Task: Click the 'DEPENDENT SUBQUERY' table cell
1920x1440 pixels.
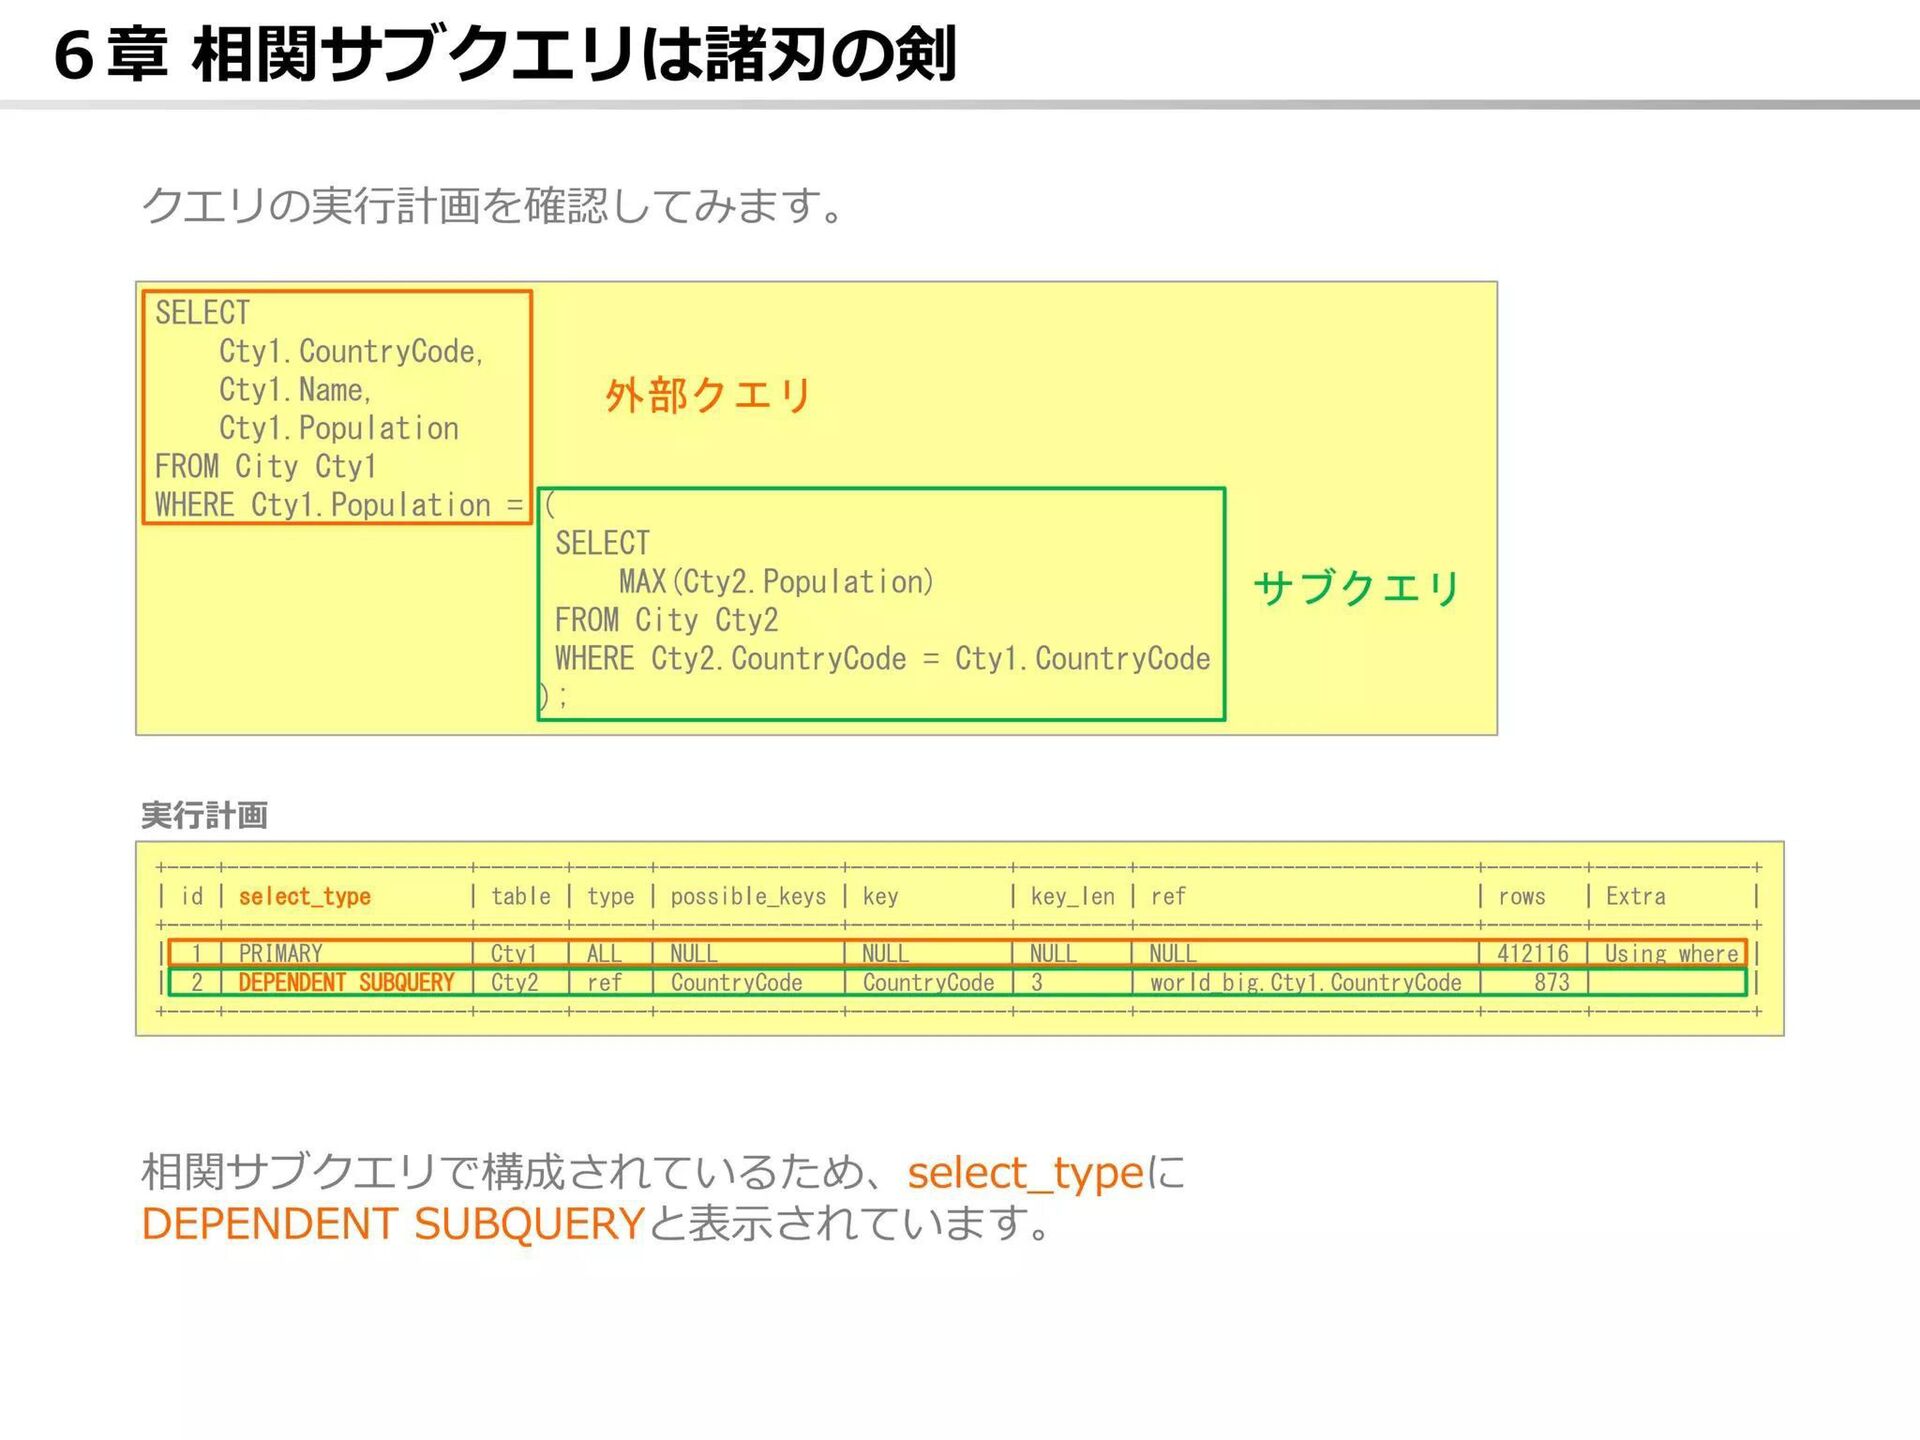Action: click(346, 983)
